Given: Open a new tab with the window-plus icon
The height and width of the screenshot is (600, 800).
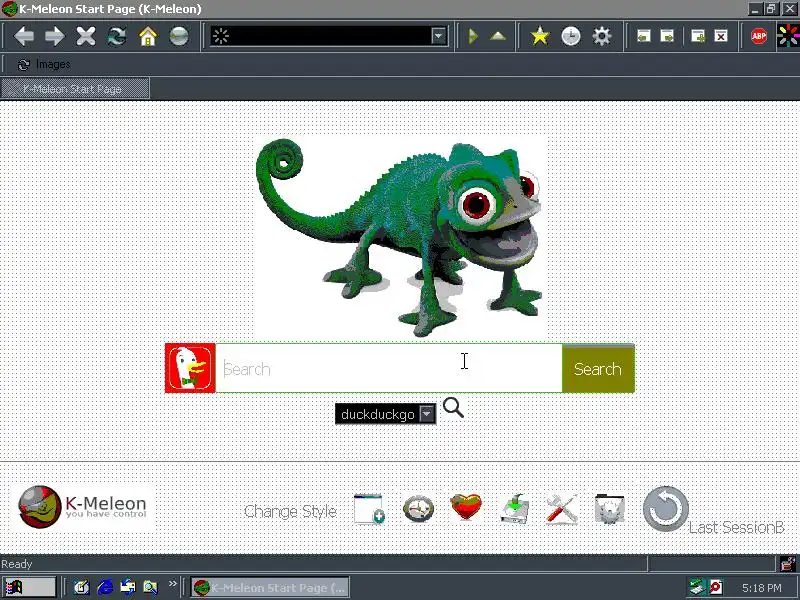Looking at the screenshot, I should pyautogui.click(x=697, y=36).
